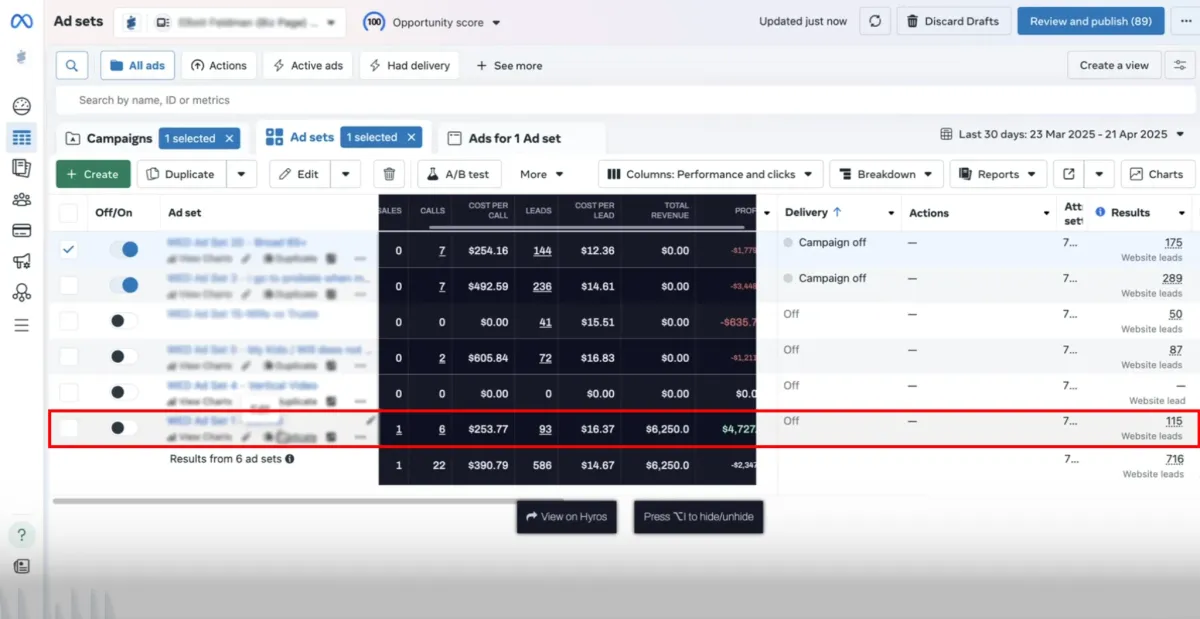The height and width of the screenshot is (619, 1200).
Task: Click the Create a view button
Action: tap(1114, 65)
